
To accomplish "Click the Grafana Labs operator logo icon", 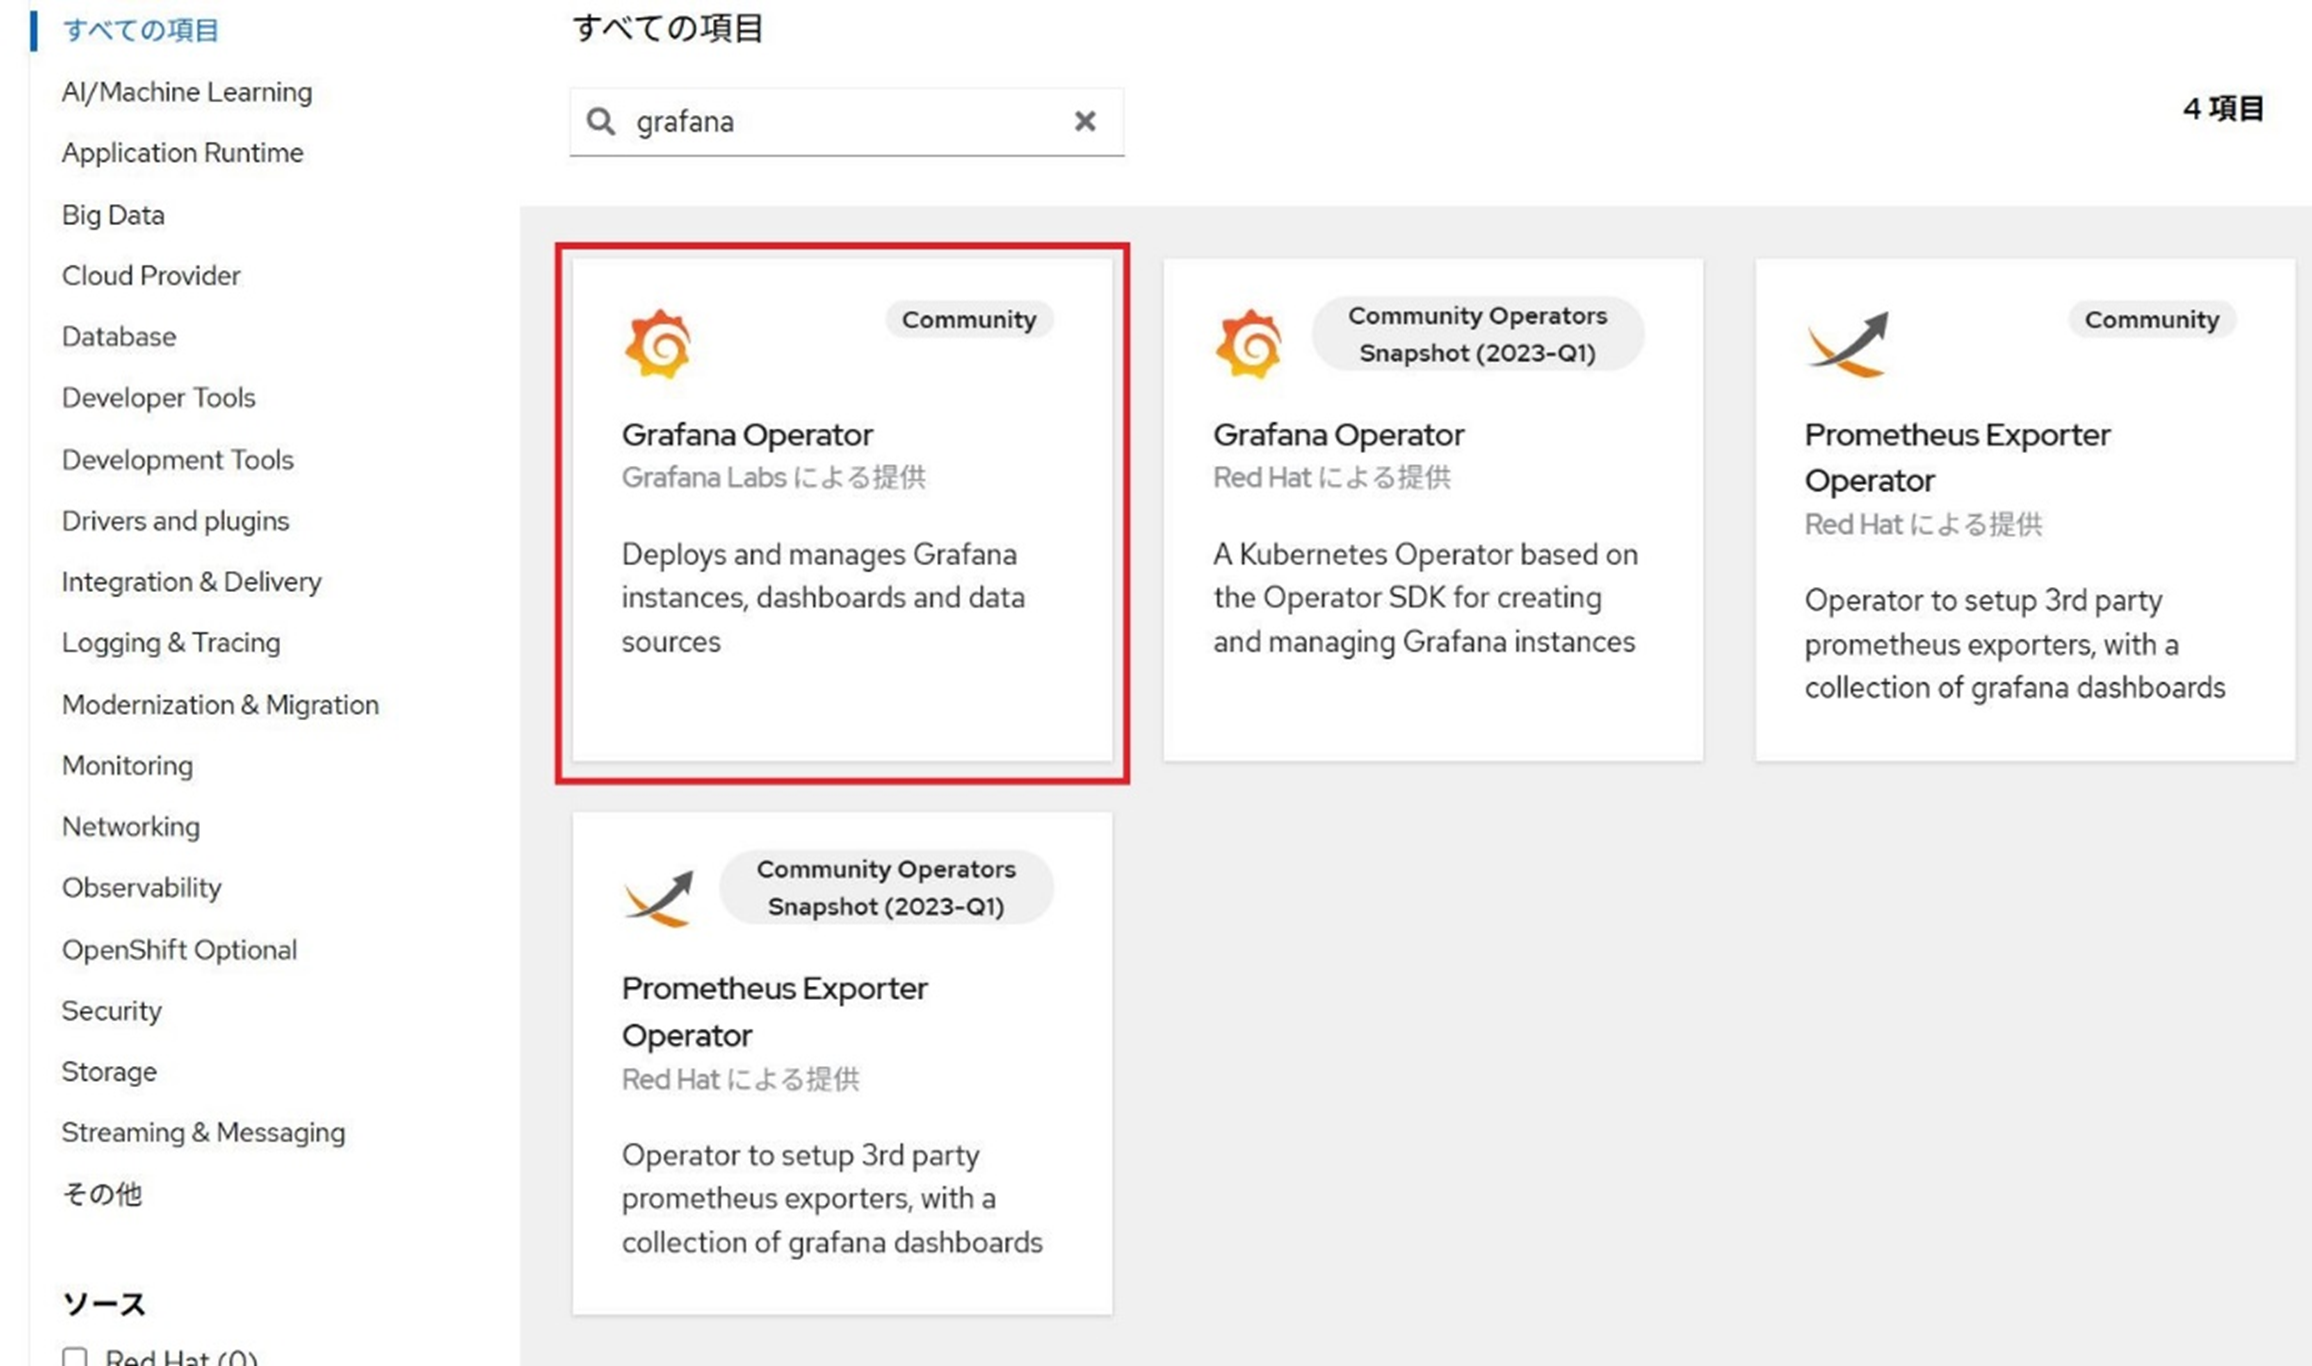I will tap(658, 345).
